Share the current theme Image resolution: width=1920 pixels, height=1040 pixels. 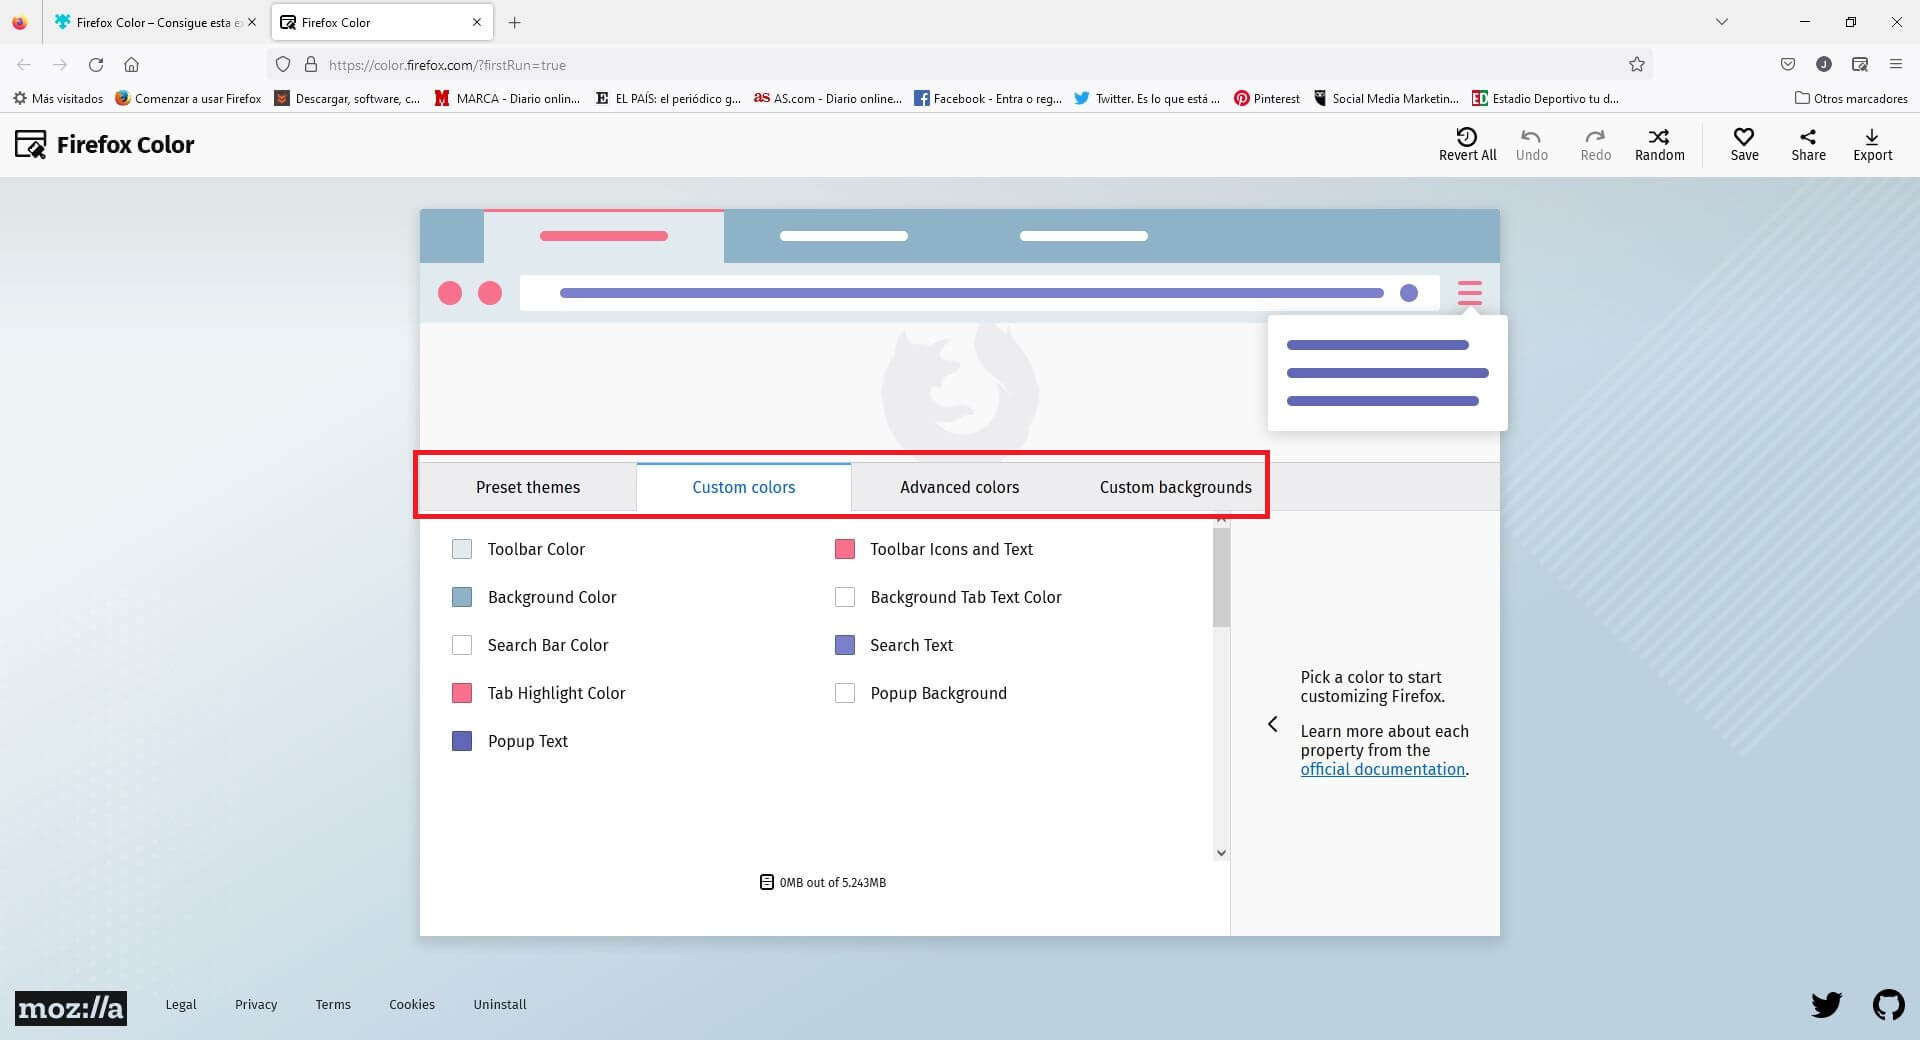[1808, 144]
